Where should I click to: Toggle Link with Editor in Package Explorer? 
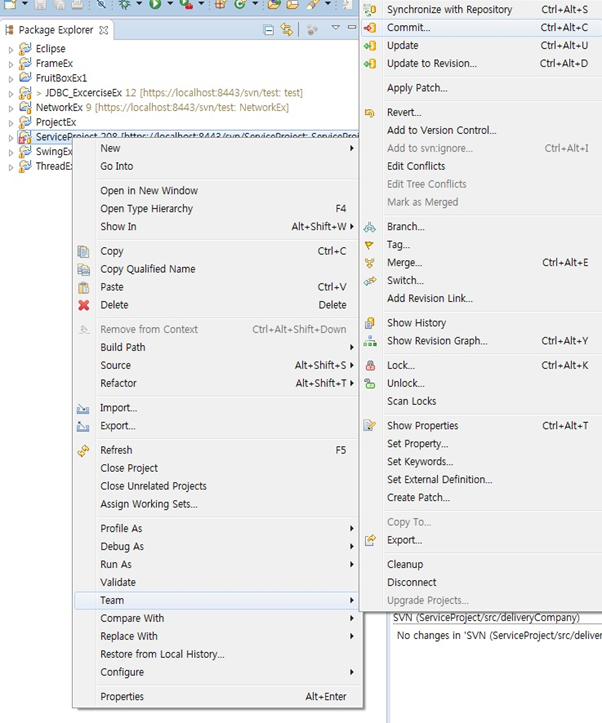coord(287,30)
